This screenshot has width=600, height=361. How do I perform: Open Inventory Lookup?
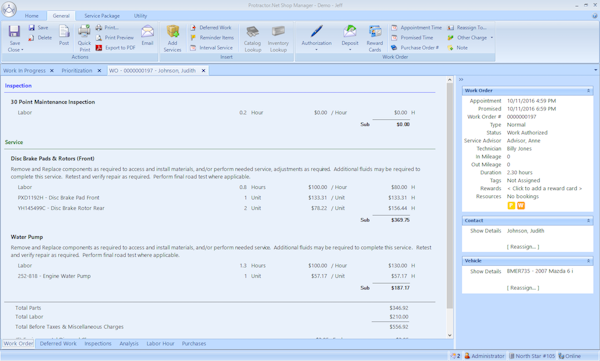pos(278,38)
